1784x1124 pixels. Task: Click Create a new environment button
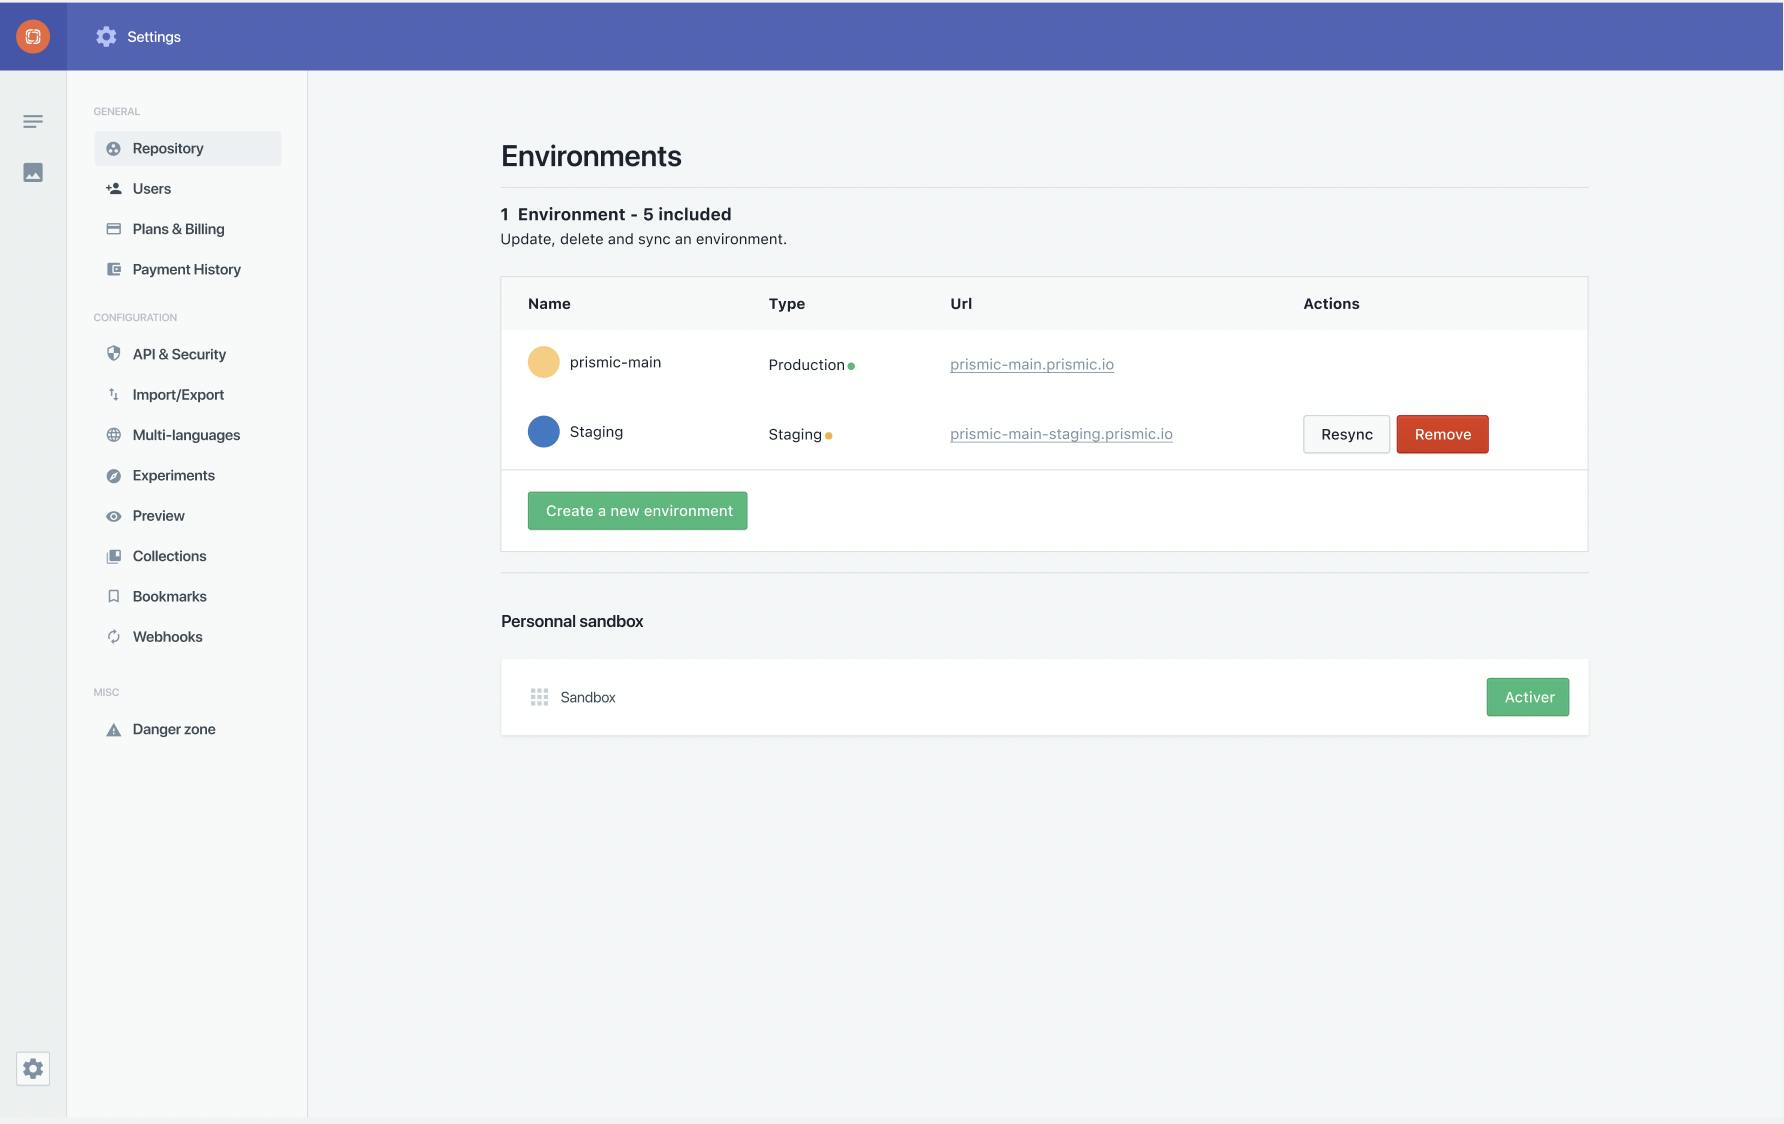click(x=638, y=511)
